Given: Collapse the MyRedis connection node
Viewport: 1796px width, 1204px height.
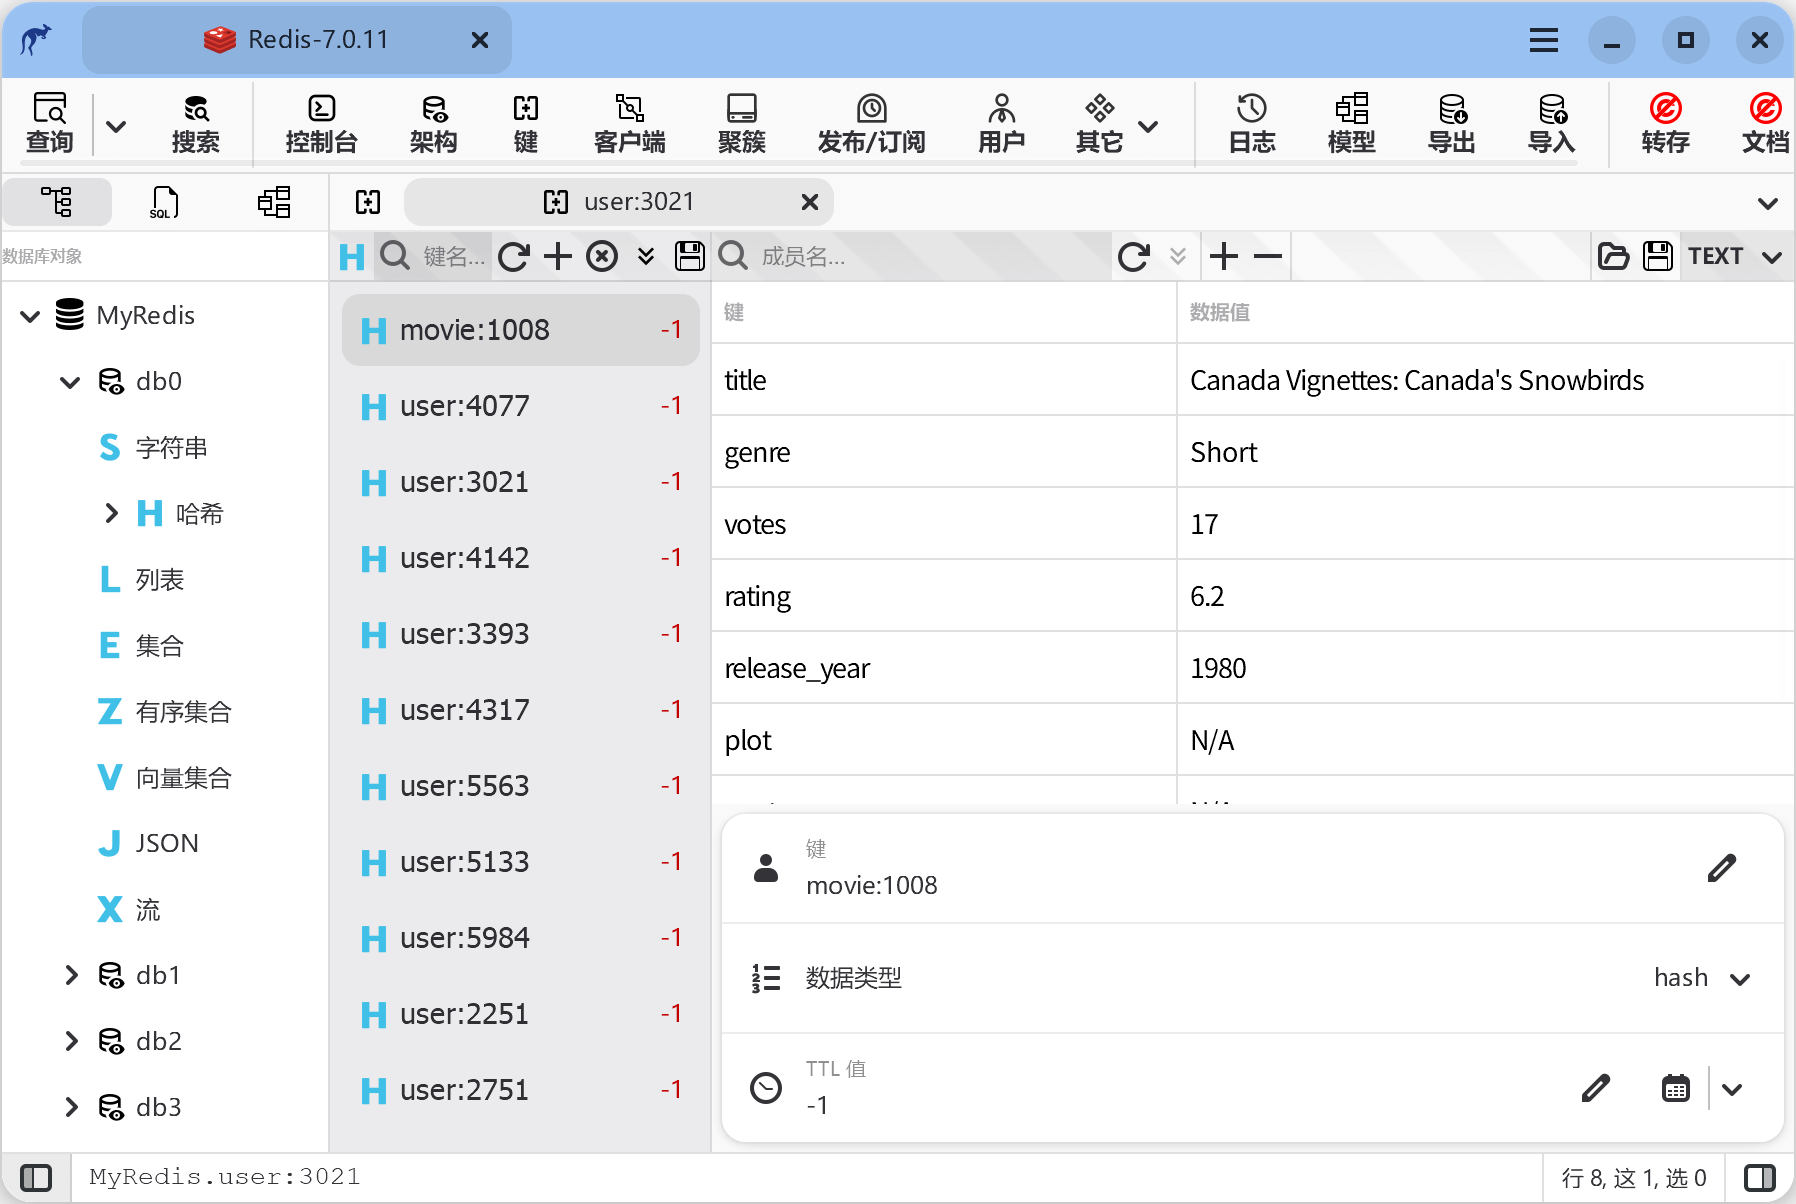Looking at the screenshot, I should coord(30,316).
